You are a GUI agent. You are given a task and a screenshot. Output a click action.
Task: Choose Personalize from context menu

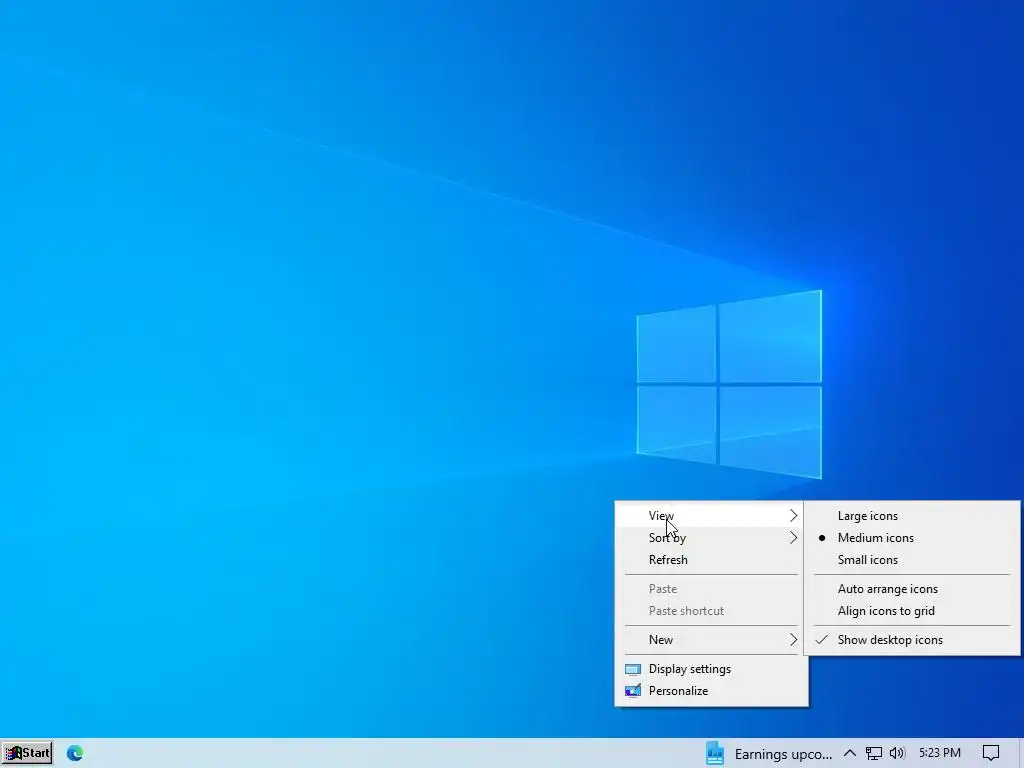point(711,691)
